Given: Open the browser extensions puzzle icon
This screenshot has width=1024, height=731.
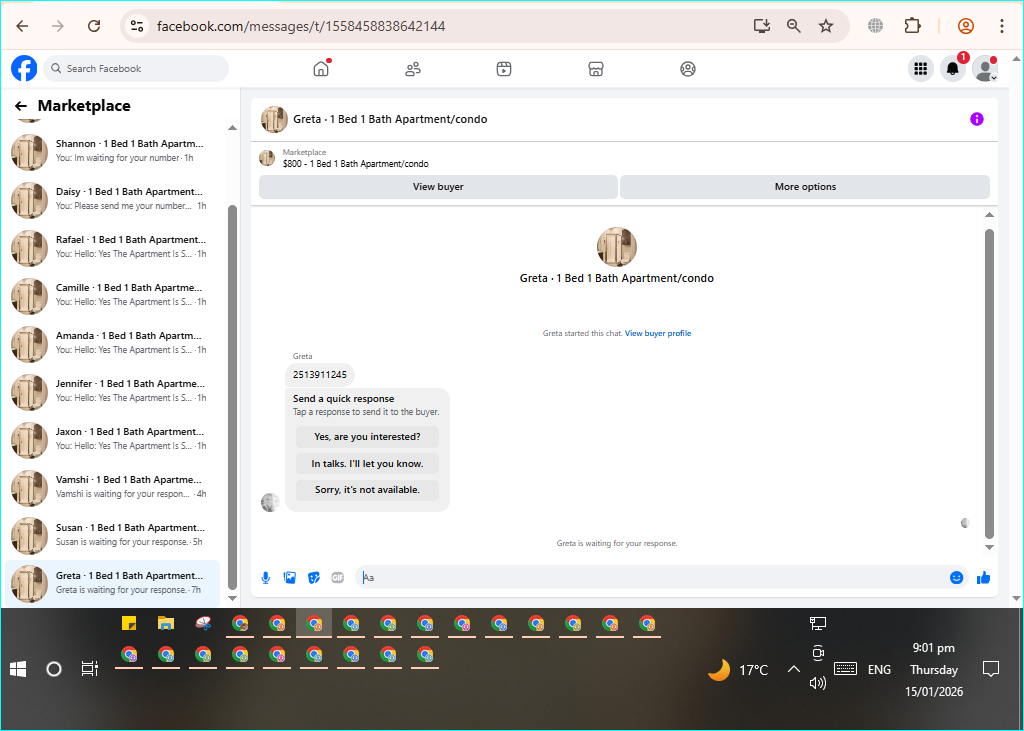Looking at the screenshot, I should [912, 26].
